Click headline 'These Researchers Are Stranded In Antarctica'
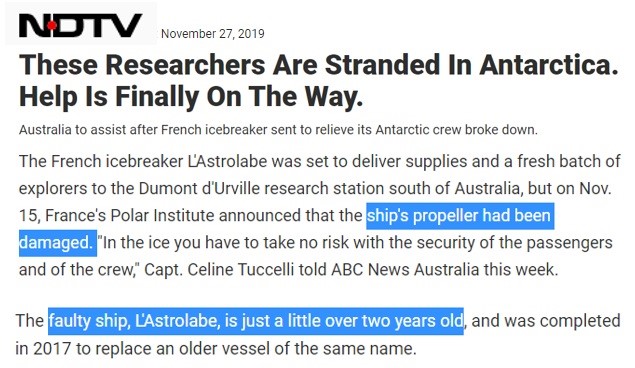 318,65
